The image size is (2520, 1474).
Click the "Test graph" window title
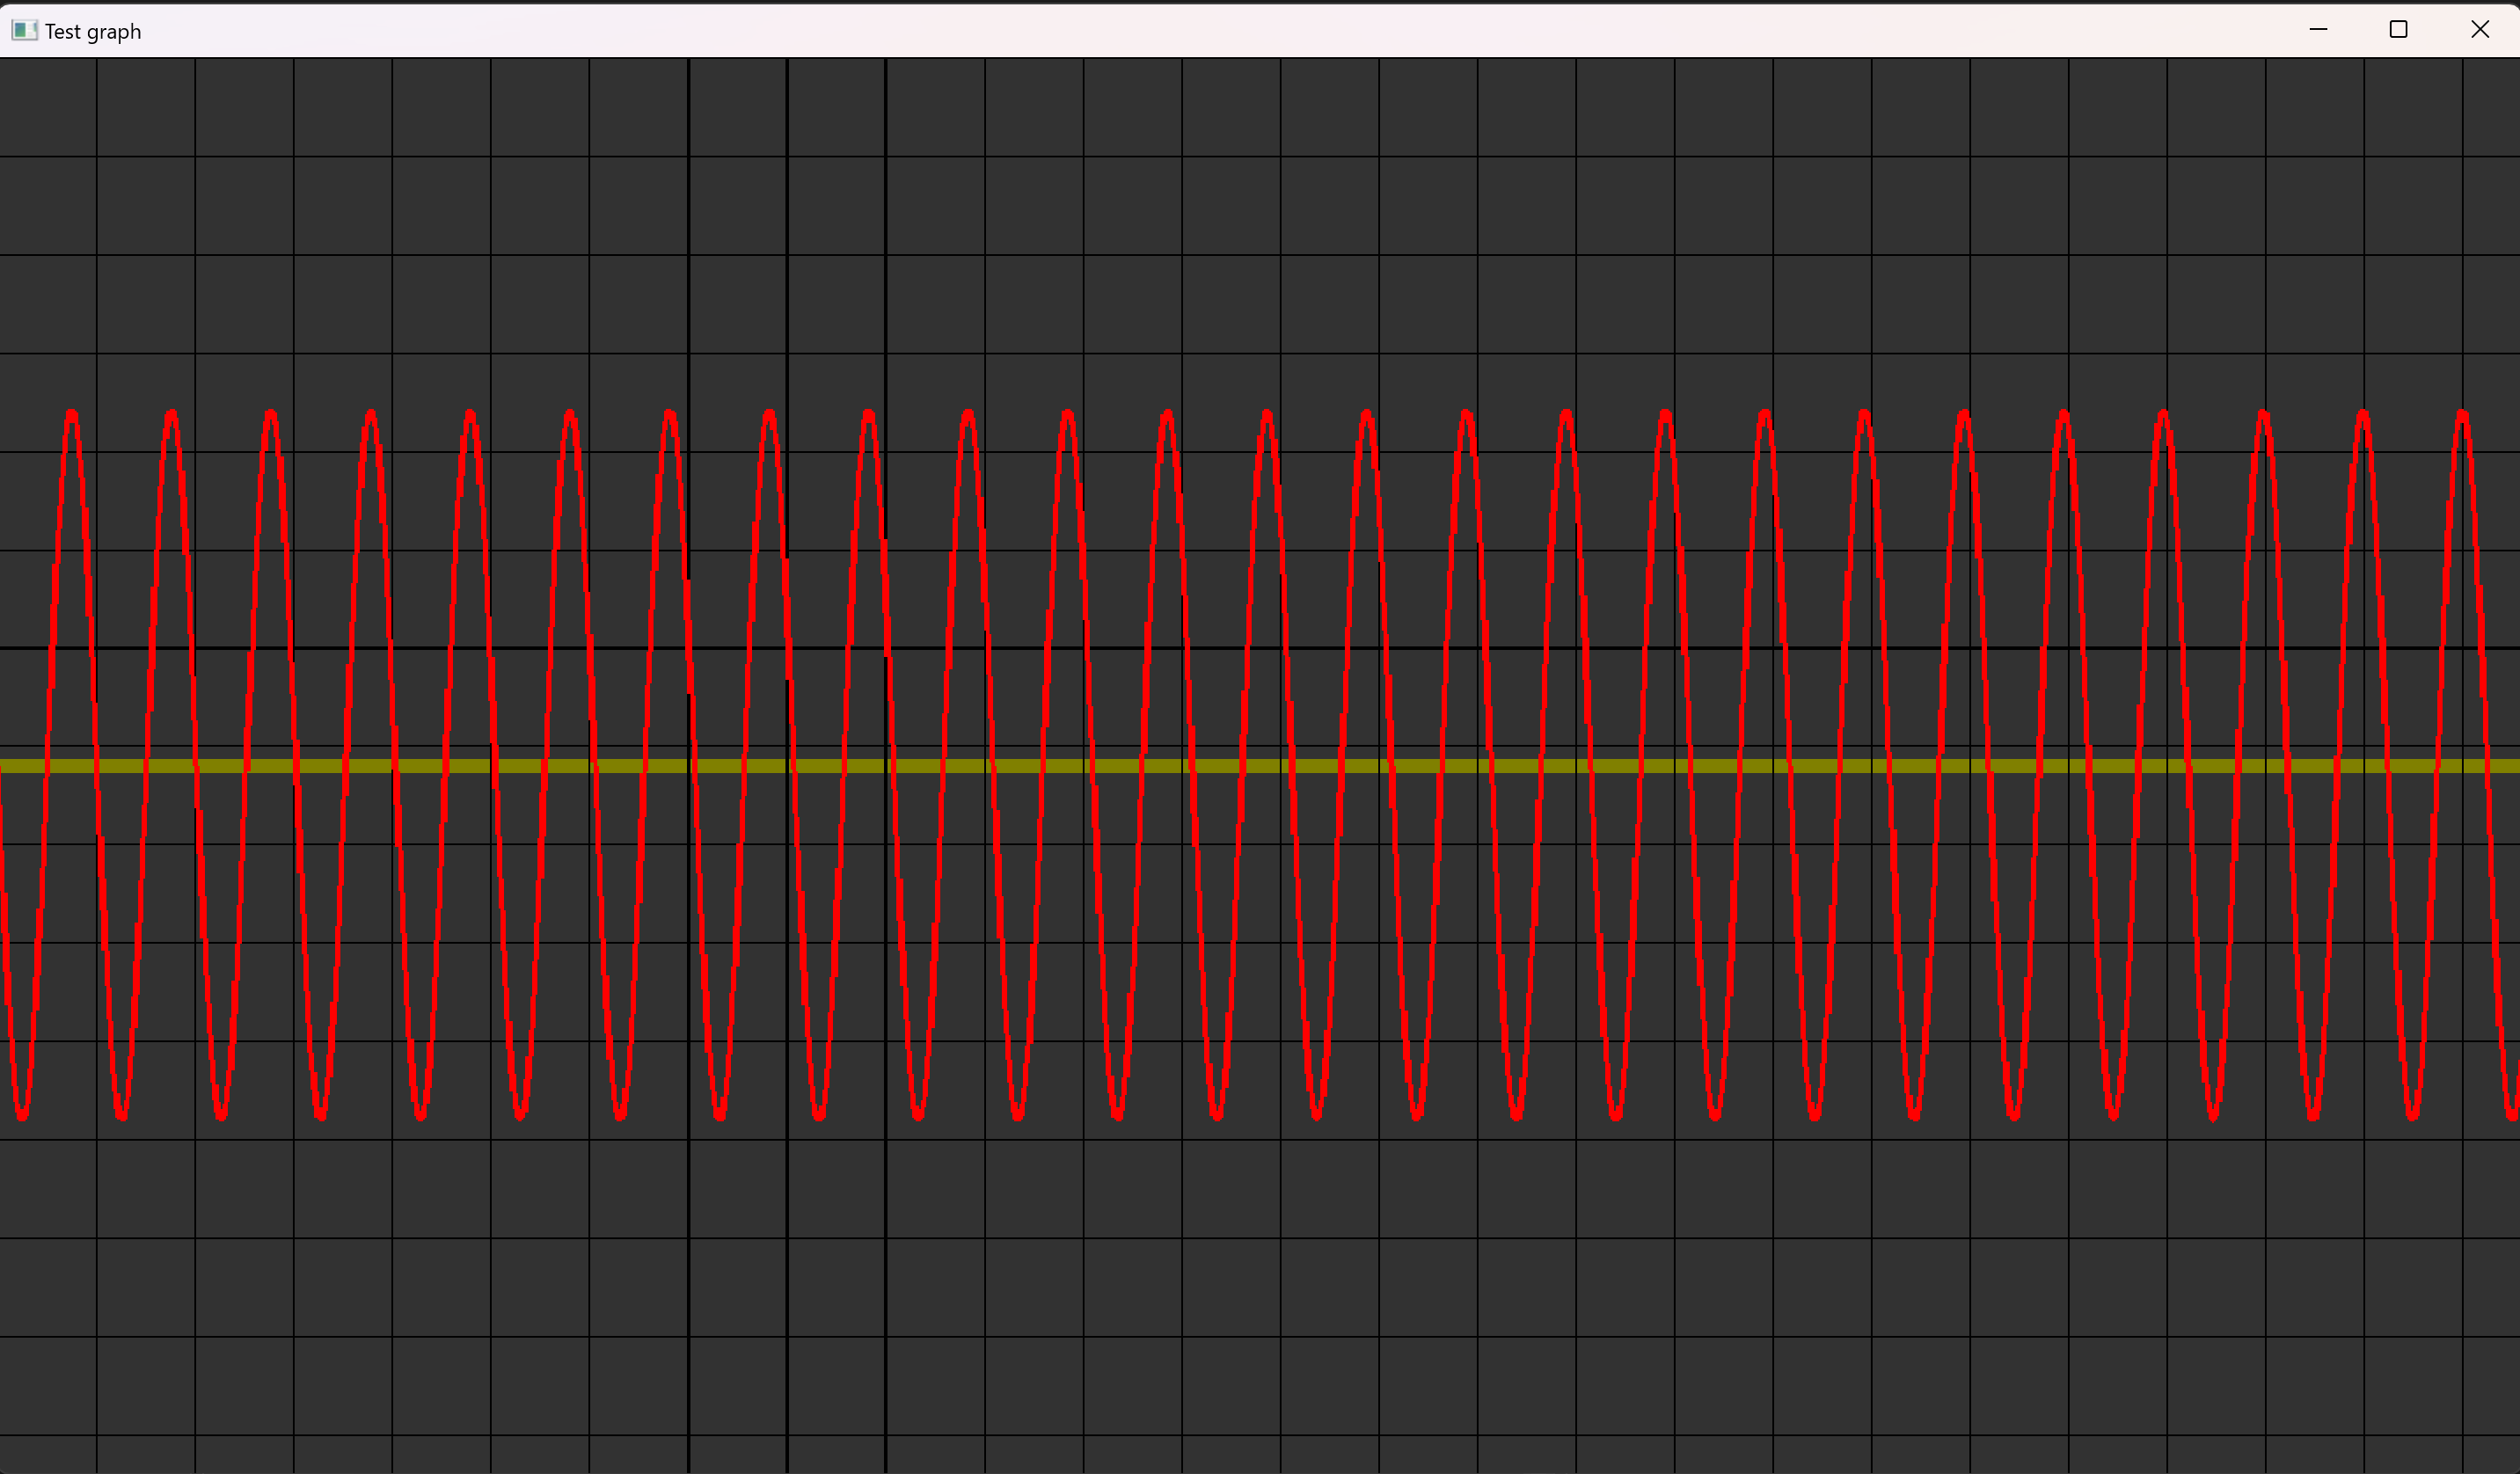93,32
